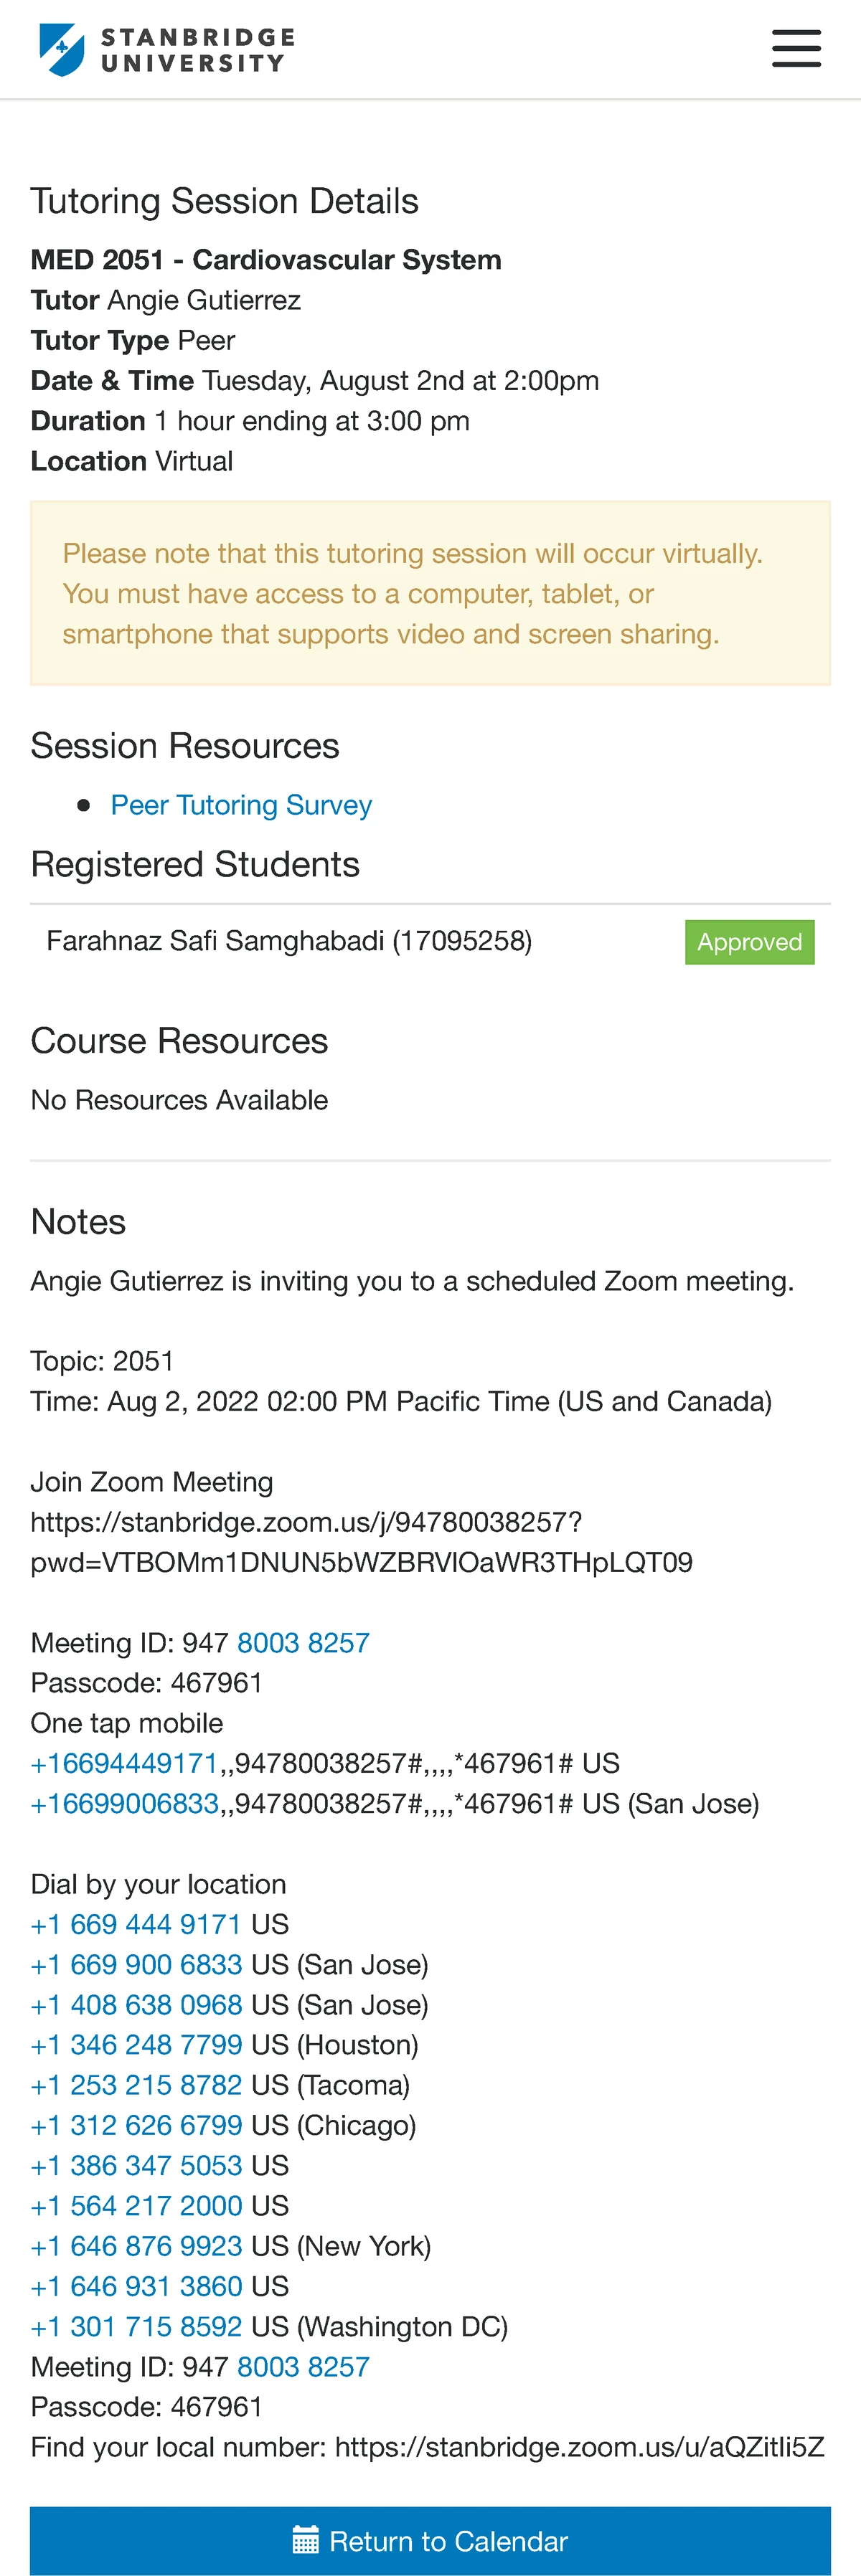Open the hamburger navigation menu
Viewport: 861px width, 2576px height.
pos(796,48)
